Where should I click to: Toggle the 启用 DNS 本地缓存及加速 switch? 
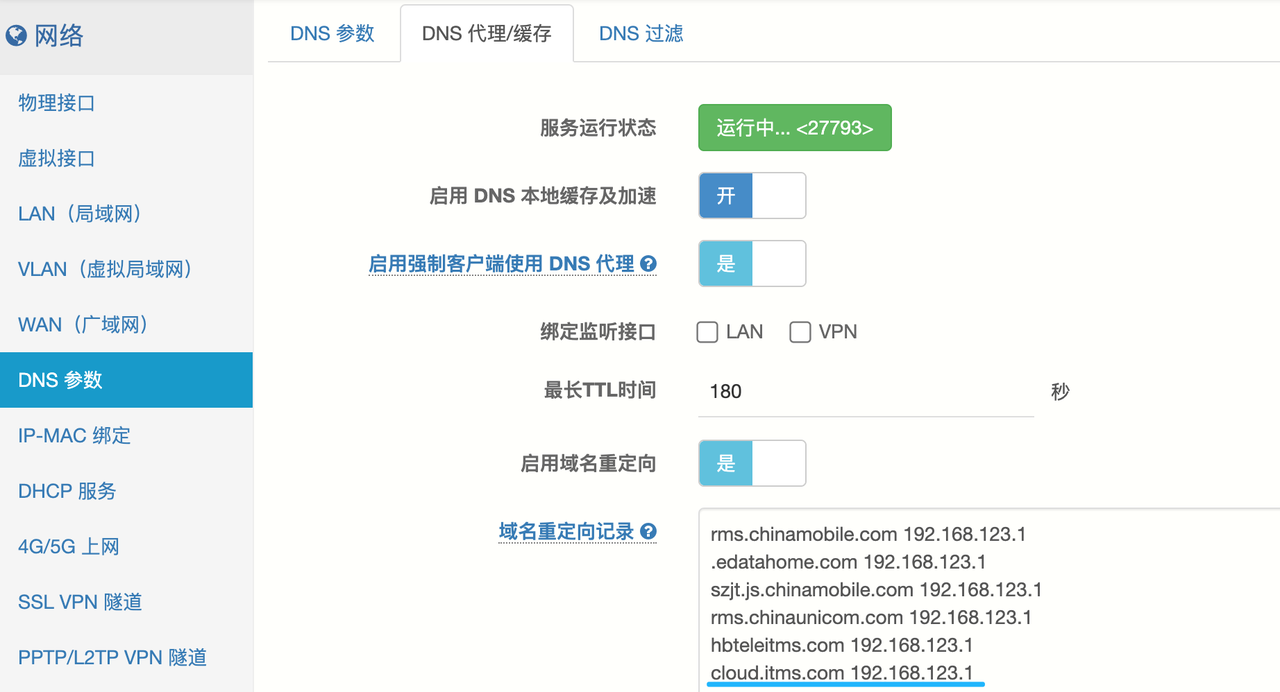click(751, 196)
